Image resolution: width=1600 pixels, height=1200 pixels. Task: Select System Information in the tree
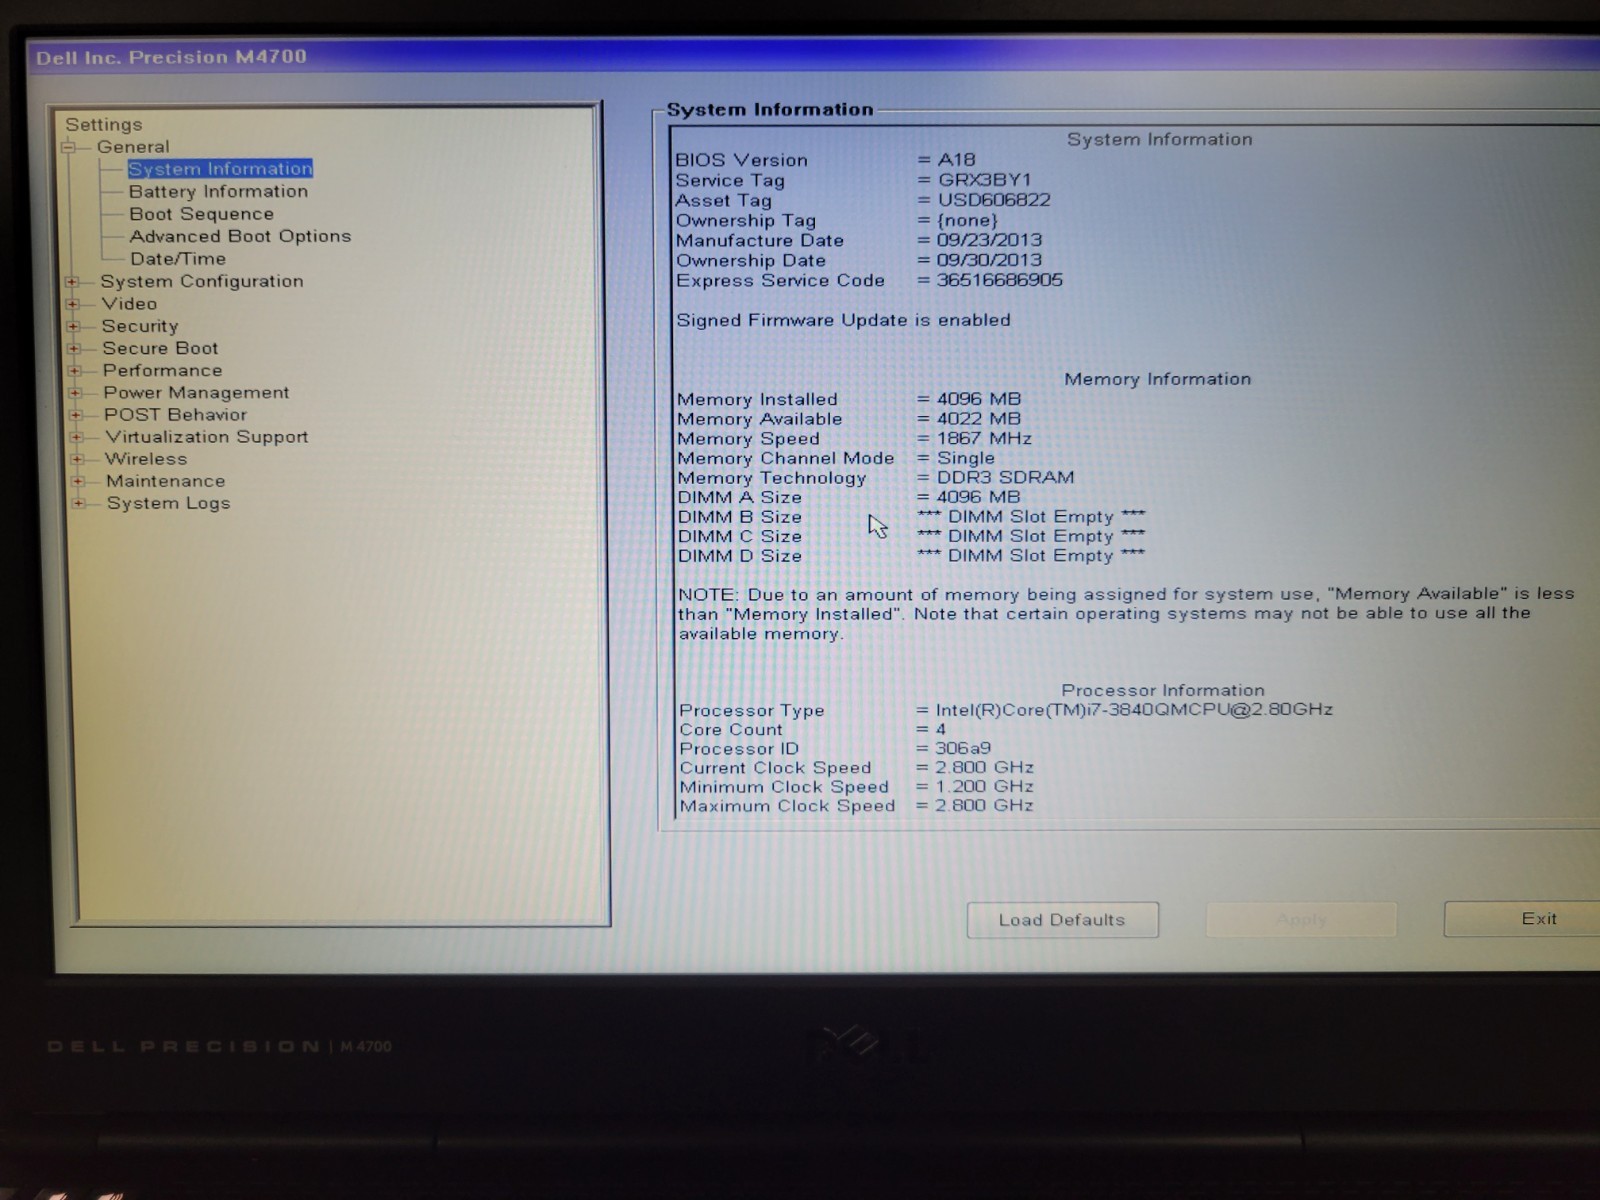(x=220, y=169)
